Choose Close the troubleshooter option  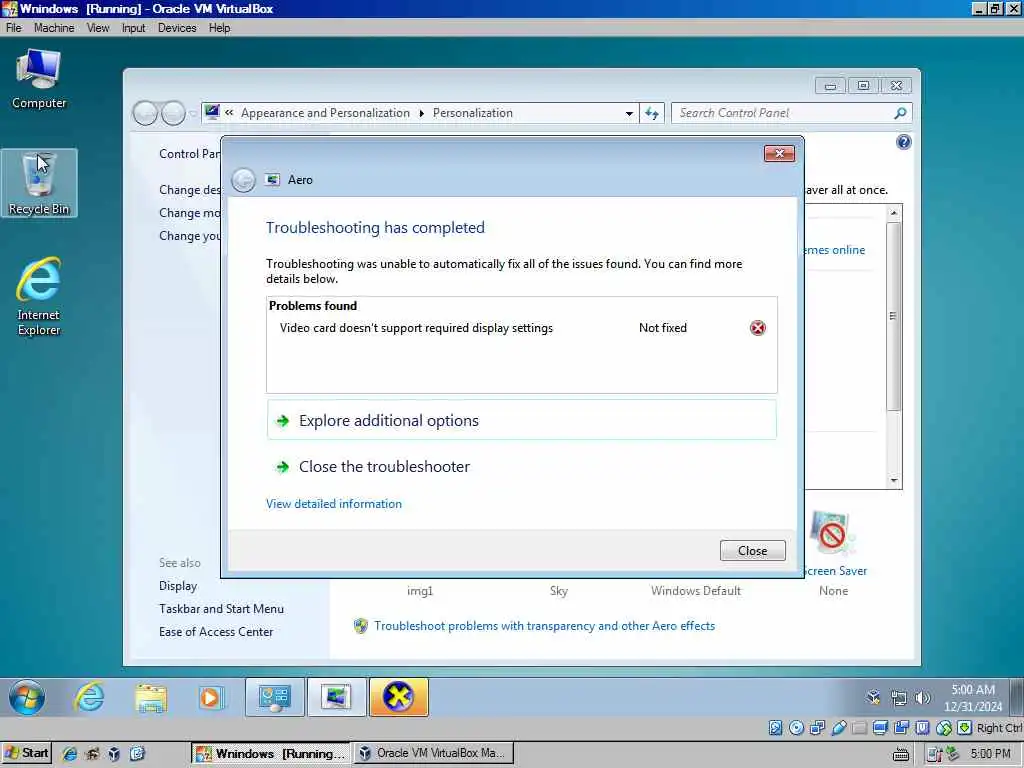(x=522, y=466)
